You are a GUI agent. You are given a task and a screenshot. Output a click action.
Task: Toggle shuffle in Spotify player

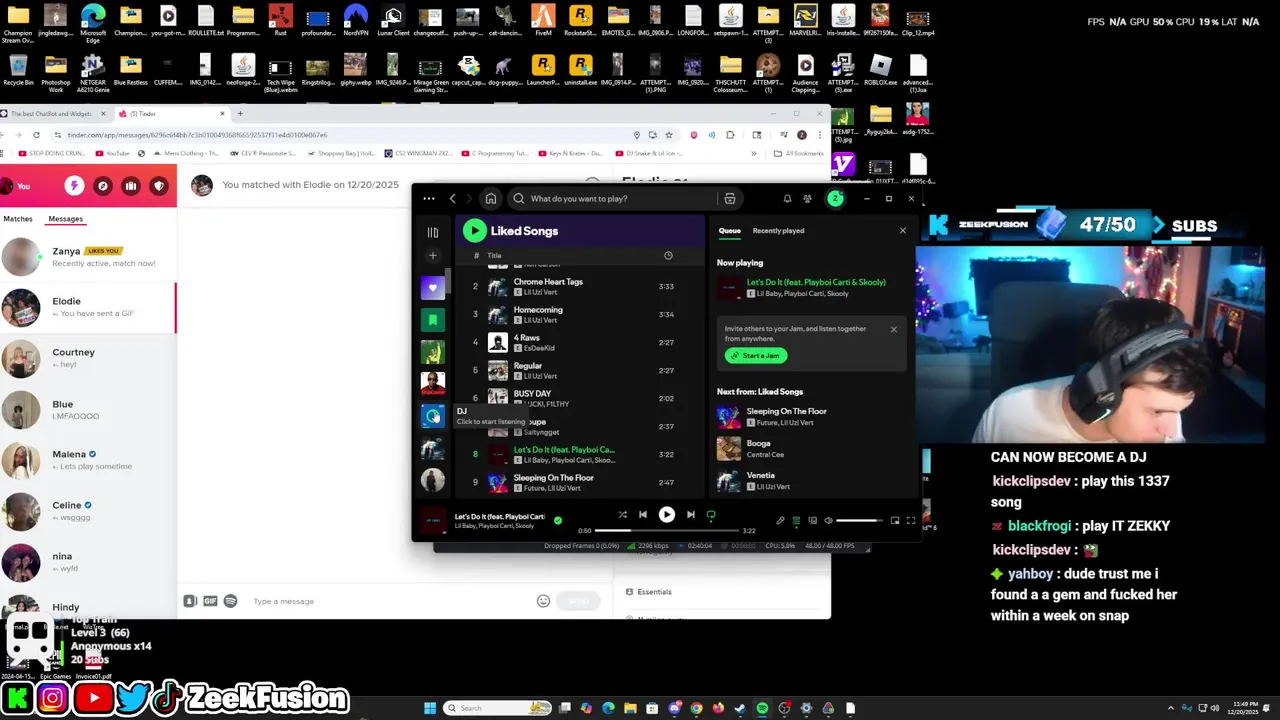click(622, 515)
